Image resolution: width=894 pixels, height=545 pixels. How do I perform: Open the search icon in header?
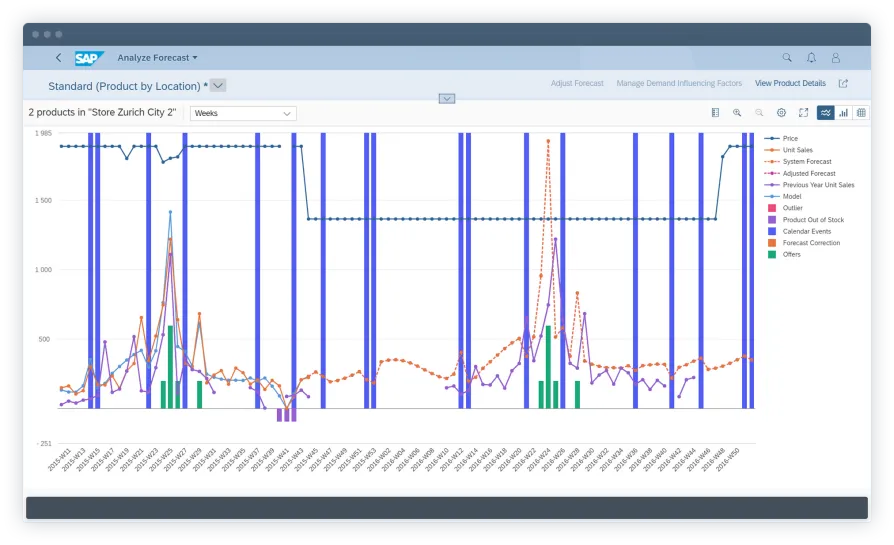click(787, 58)
